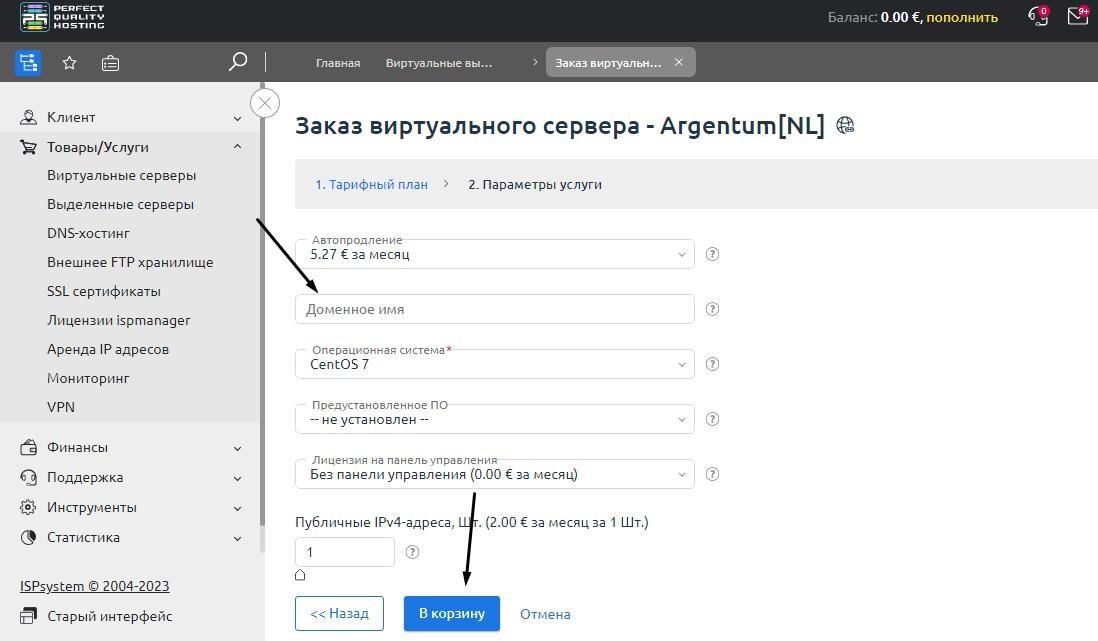Screen dimensions: 1098x641
Task: Open the Операционная система dropdown
Action: tap(494, 364)
